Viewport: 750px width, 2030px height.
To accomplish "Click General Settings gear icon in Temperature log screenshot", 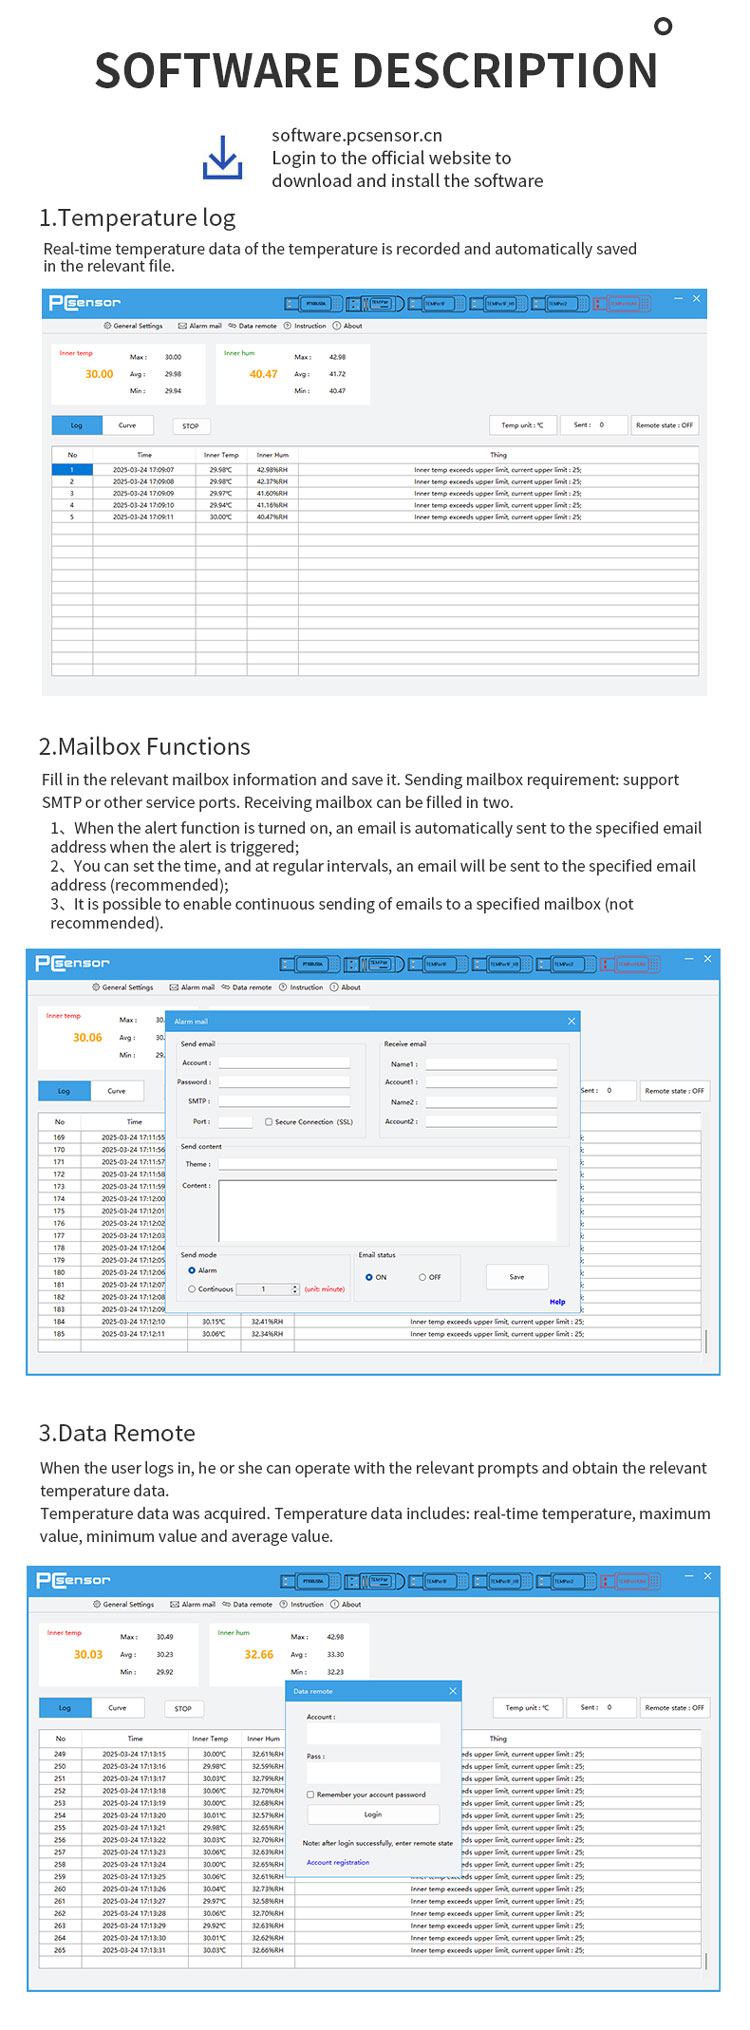I will pos(108,326).
